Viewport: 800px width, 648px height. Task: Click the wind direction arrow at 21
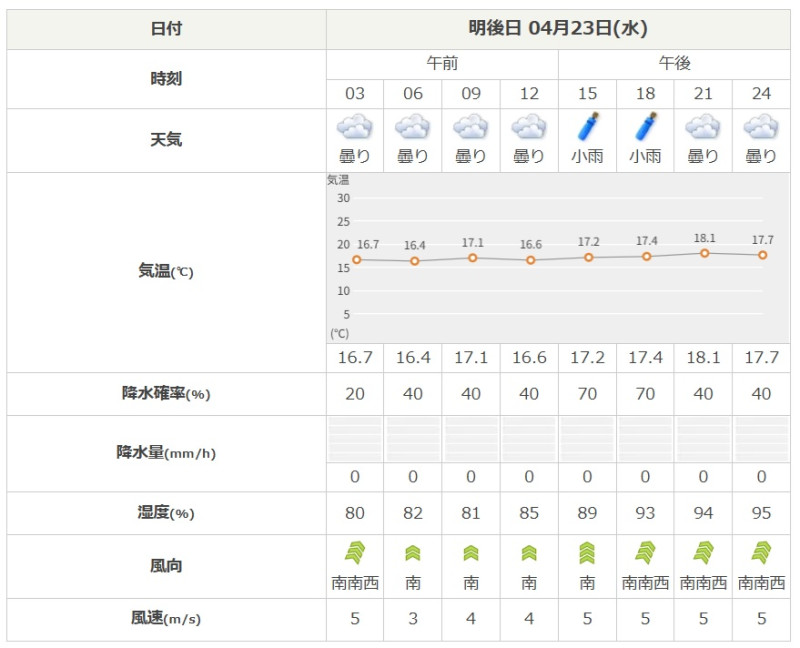[x=703, y=553]
